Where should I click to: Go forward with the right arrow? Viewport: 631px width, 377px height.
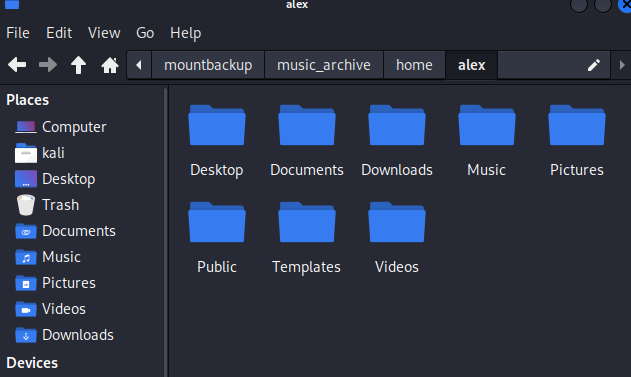tap(47, 65)
